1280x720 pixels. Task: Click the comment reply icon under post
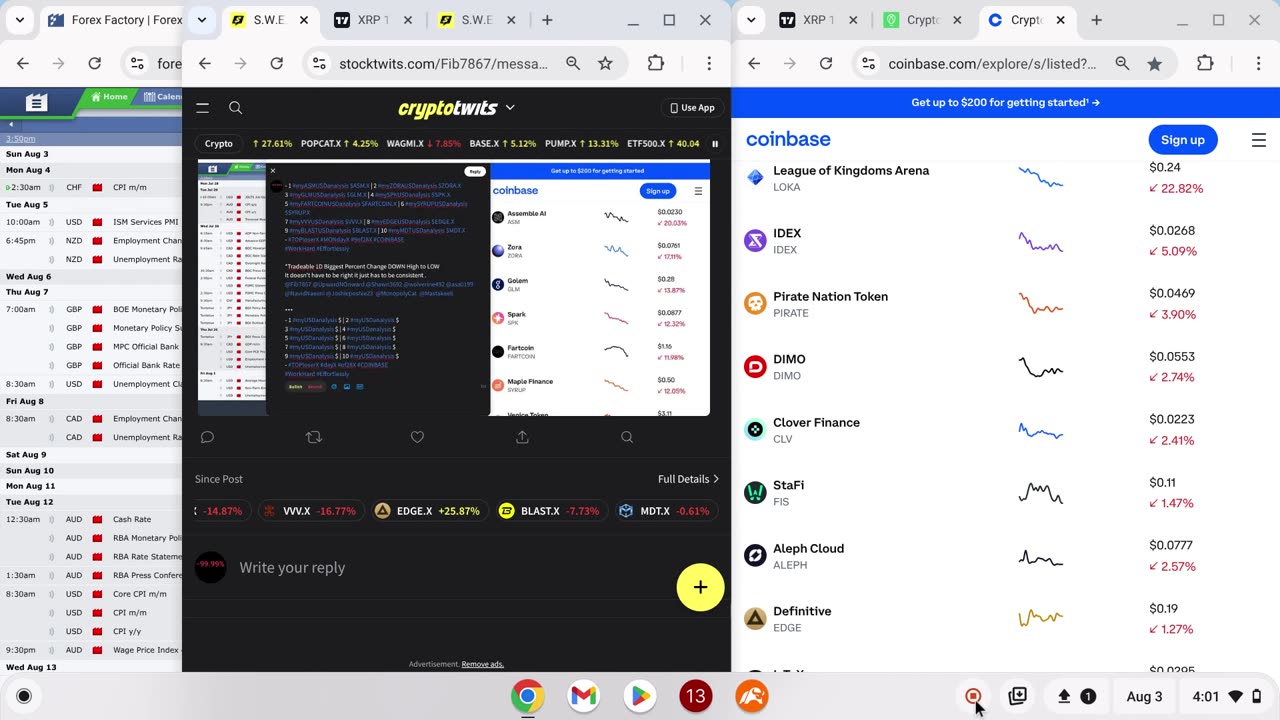(208, 437)
